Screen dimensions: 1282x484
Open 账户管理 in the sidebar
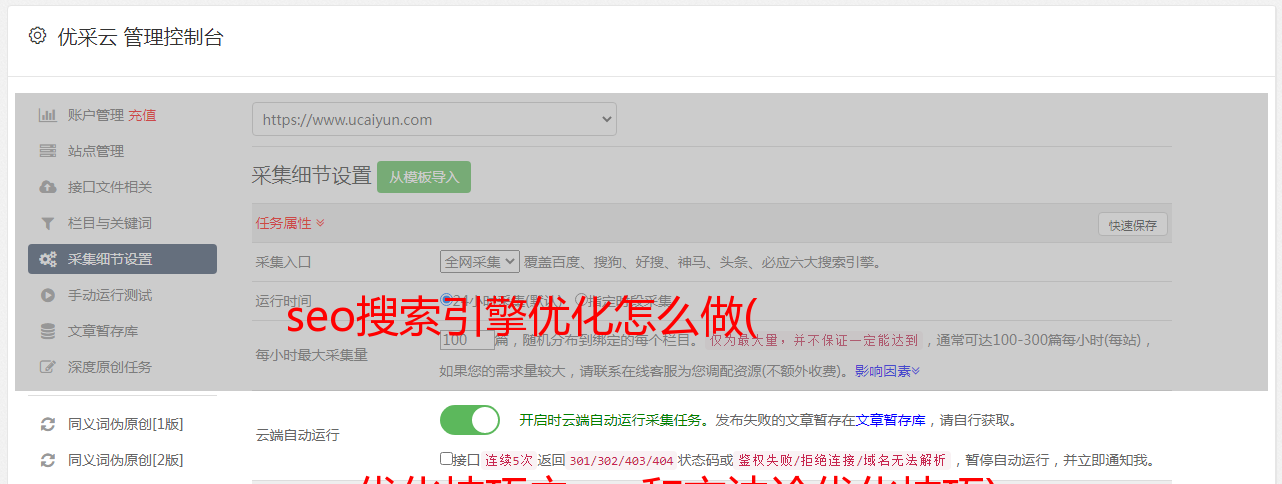tap(96, 115)
